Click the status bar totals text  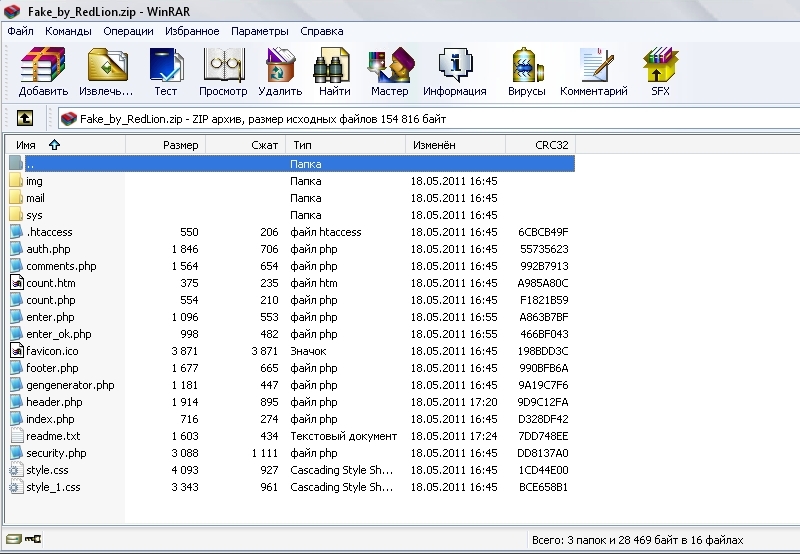click(x=637, y=540)
